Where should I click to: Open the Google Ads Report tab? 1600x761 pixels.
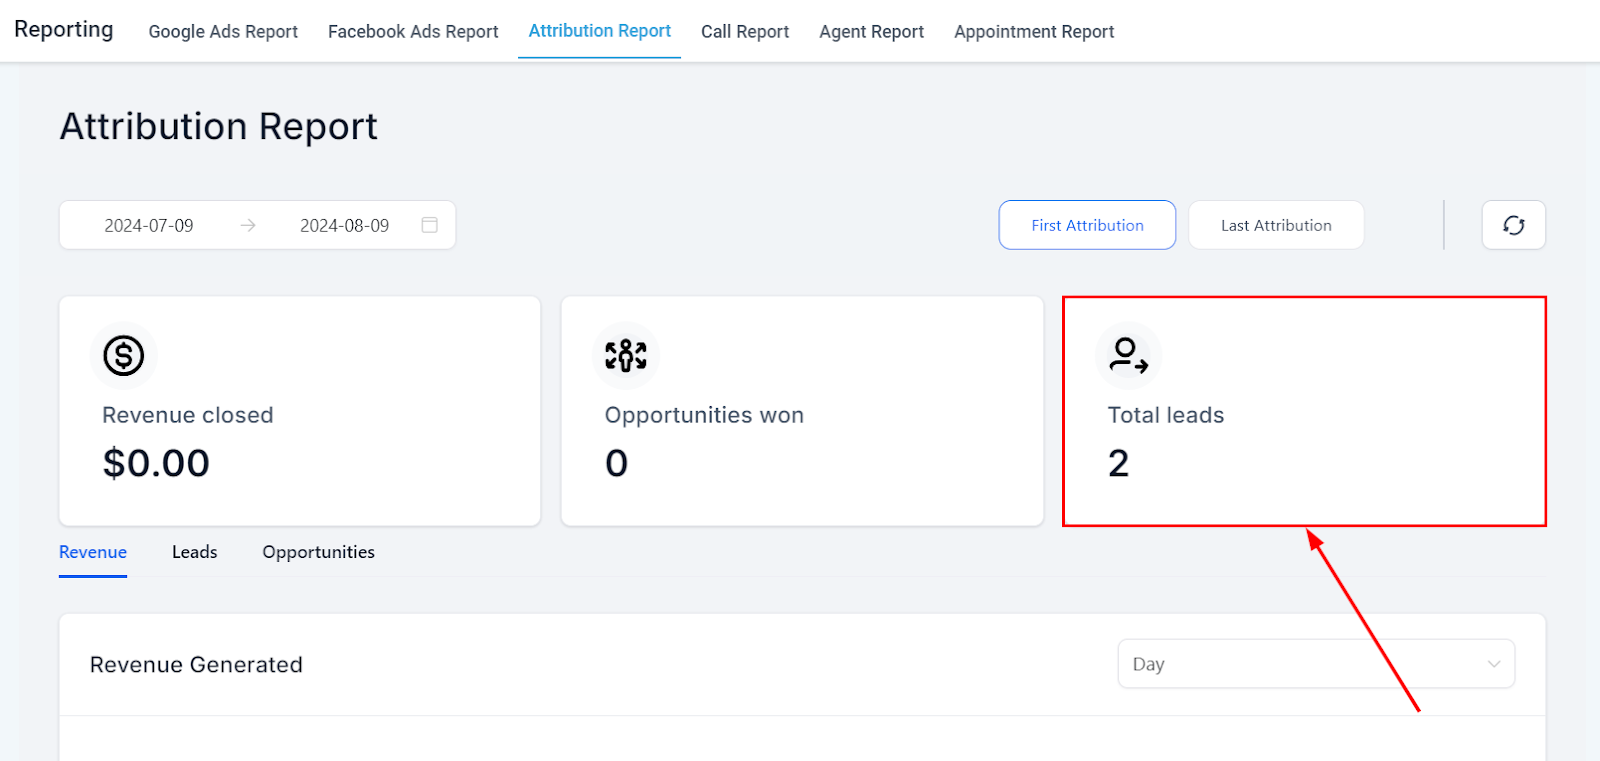point(223,32)
